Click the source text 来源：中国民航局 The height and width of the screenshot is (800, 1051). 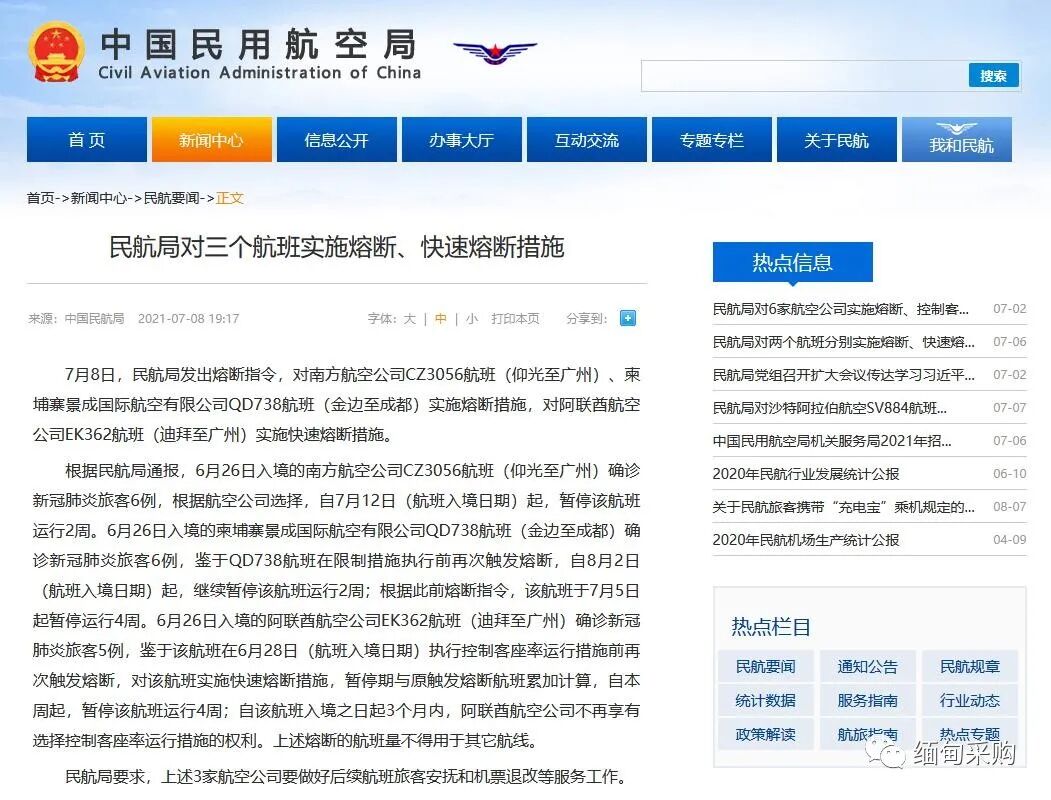click(76, 318)
